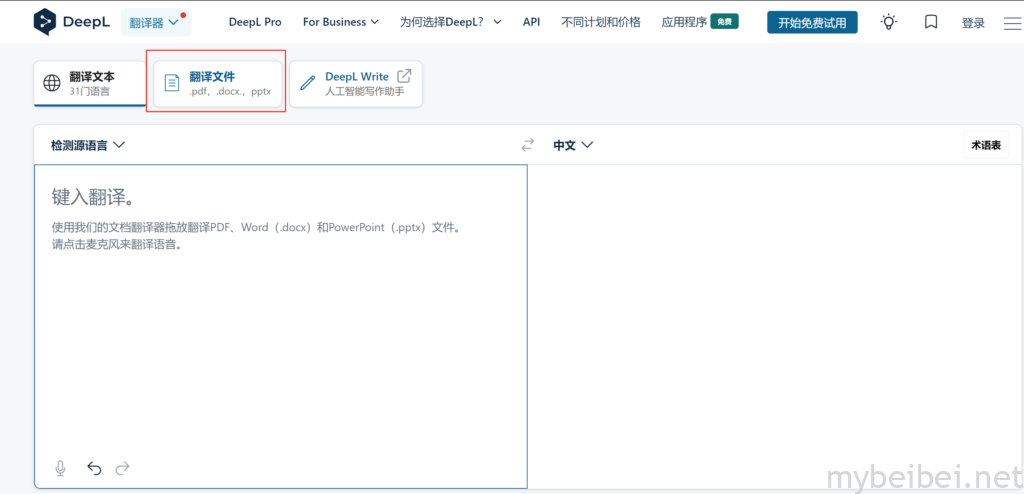
Task: Expand the For Business menu
Action: tap(340, 22)
